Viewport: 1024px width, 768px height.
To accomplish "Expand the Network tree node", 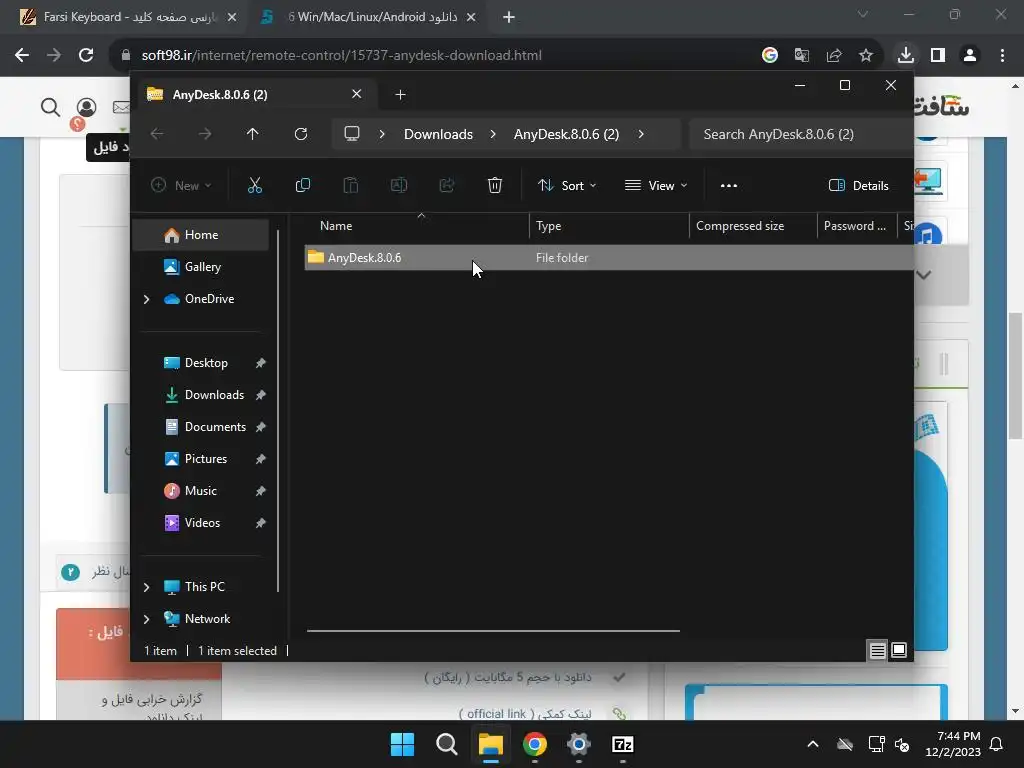I will [146, 619].
